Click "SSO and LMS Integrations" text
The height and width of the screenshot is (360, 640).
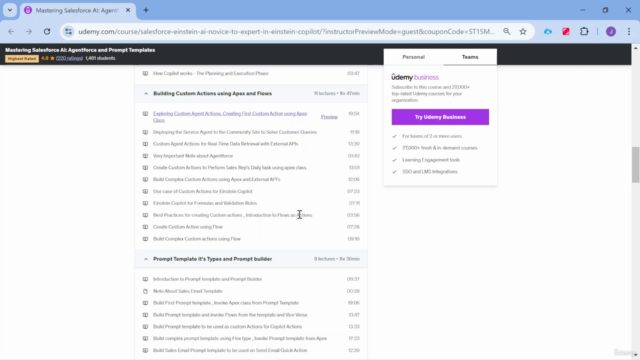click(430, 172)
